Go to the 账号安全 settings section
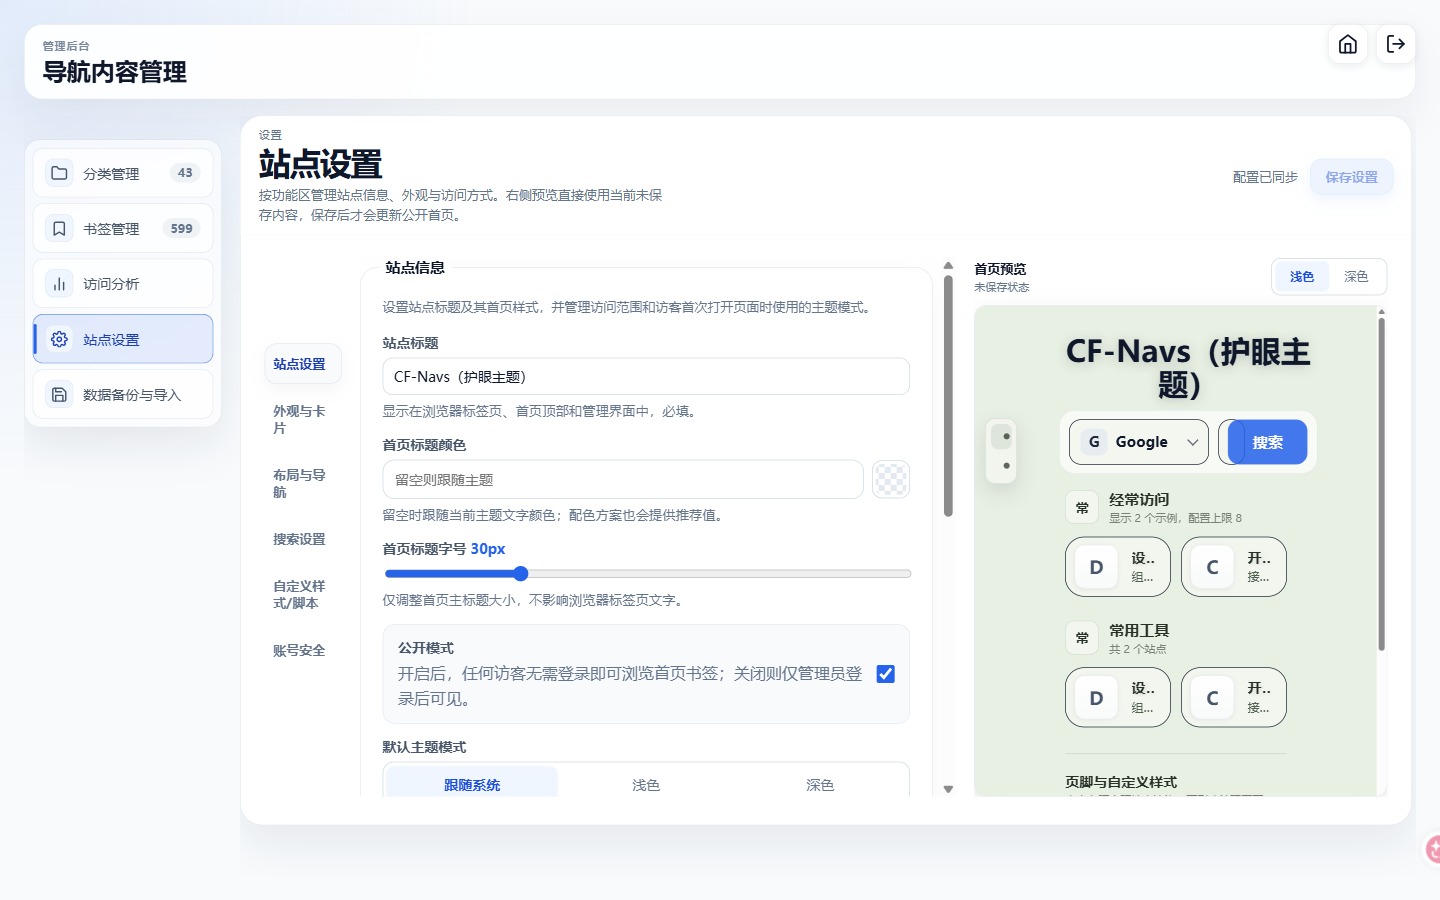Viewport: 1440px width, 900px height. click(x=302, y=650)
